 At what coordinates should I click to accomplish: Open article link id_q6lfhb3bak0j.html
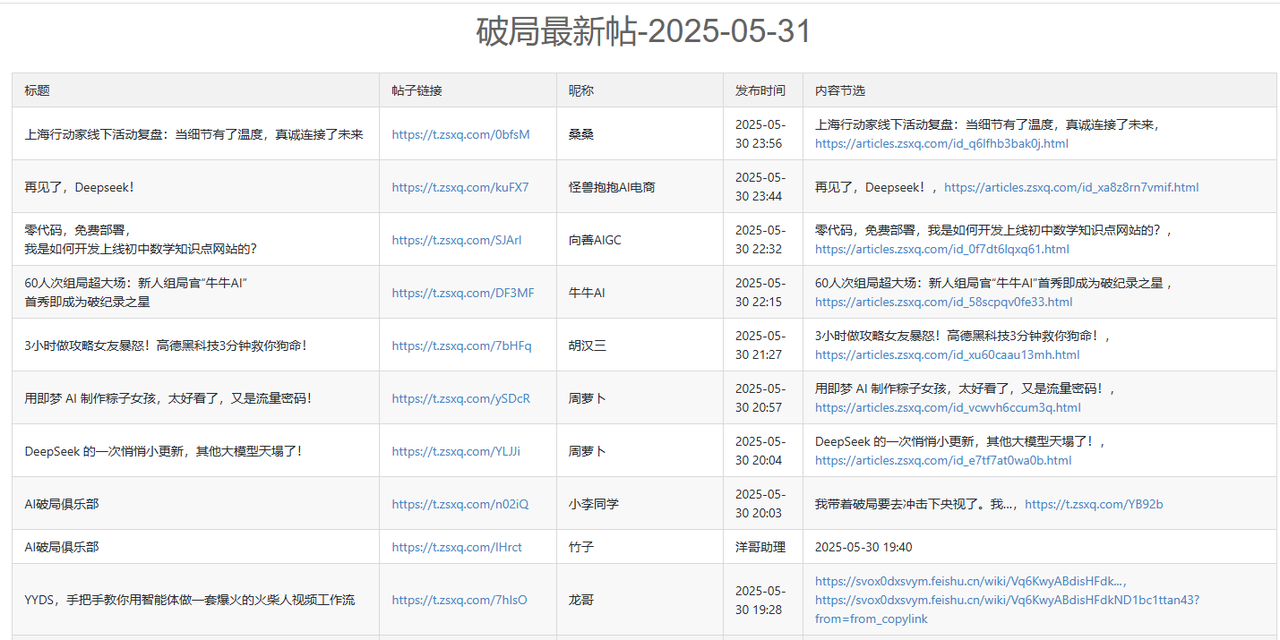point(941,143)
